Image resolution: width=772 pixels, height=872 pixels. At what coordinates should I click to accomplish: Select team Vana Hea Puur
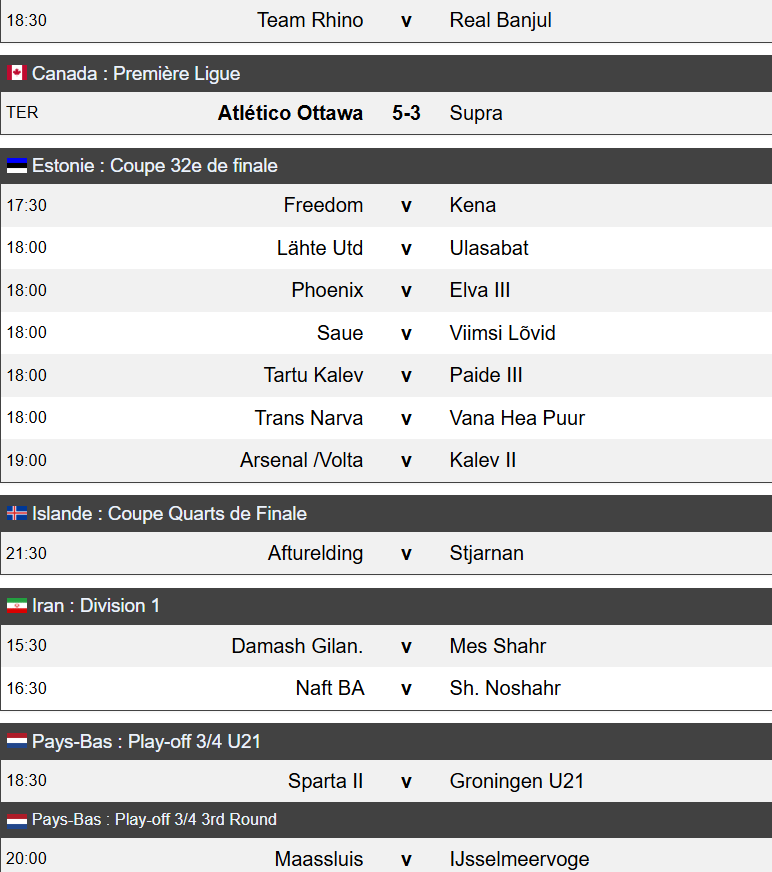pyautogui.click(x=517, y=418)
